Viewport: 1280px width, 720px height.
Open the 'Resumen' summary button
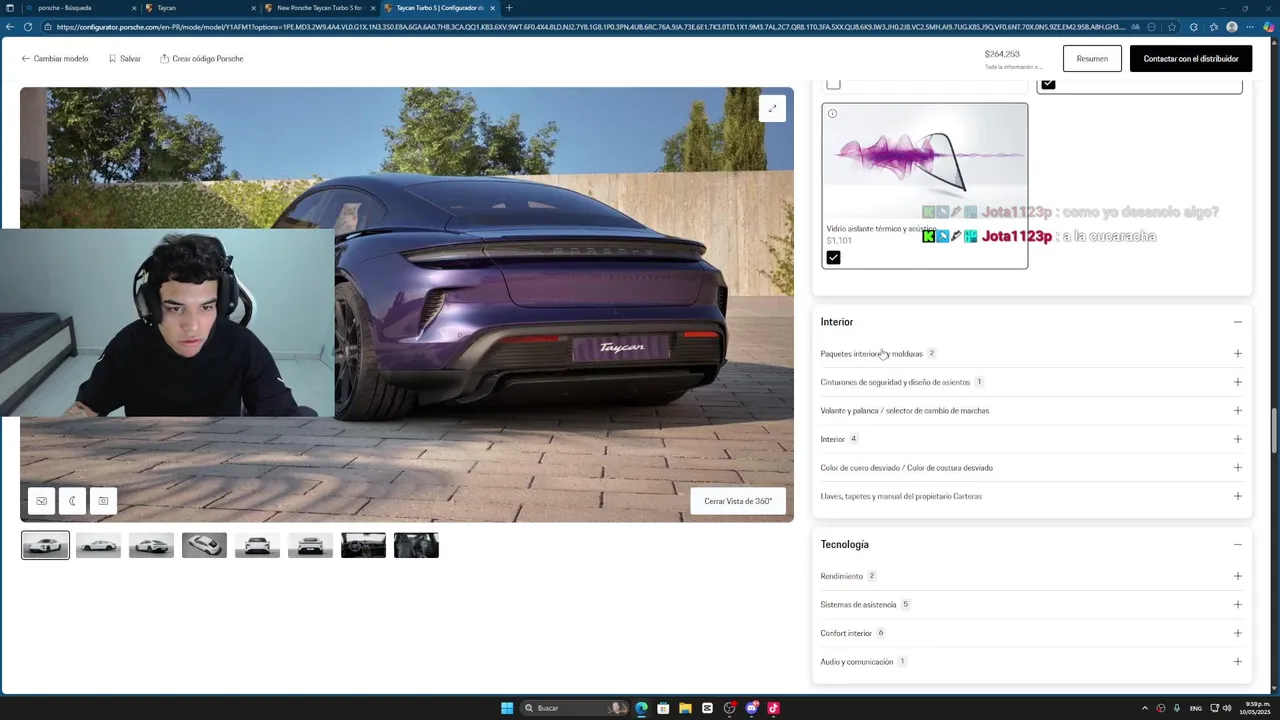pyautogui.click(x=1092, y=59)
